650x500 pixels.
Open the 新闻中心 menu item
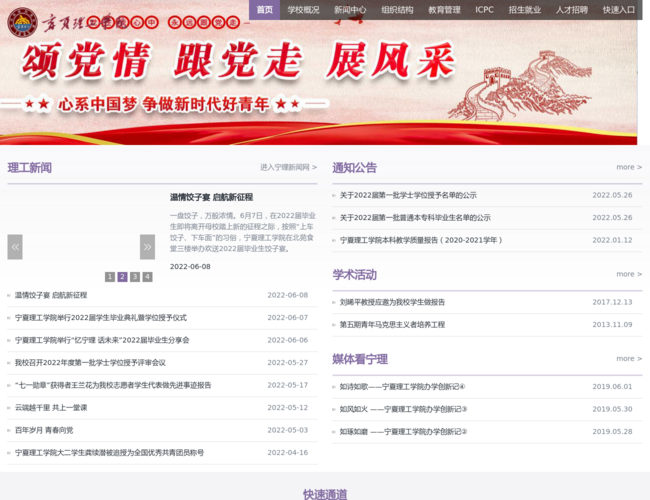click(350, 10)
